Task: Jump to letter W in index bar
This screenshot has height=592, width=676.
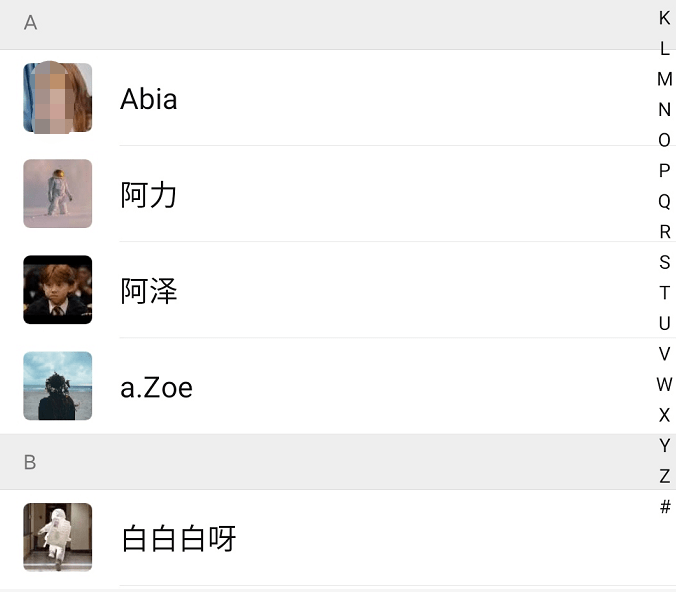Action: click(665, 385)
